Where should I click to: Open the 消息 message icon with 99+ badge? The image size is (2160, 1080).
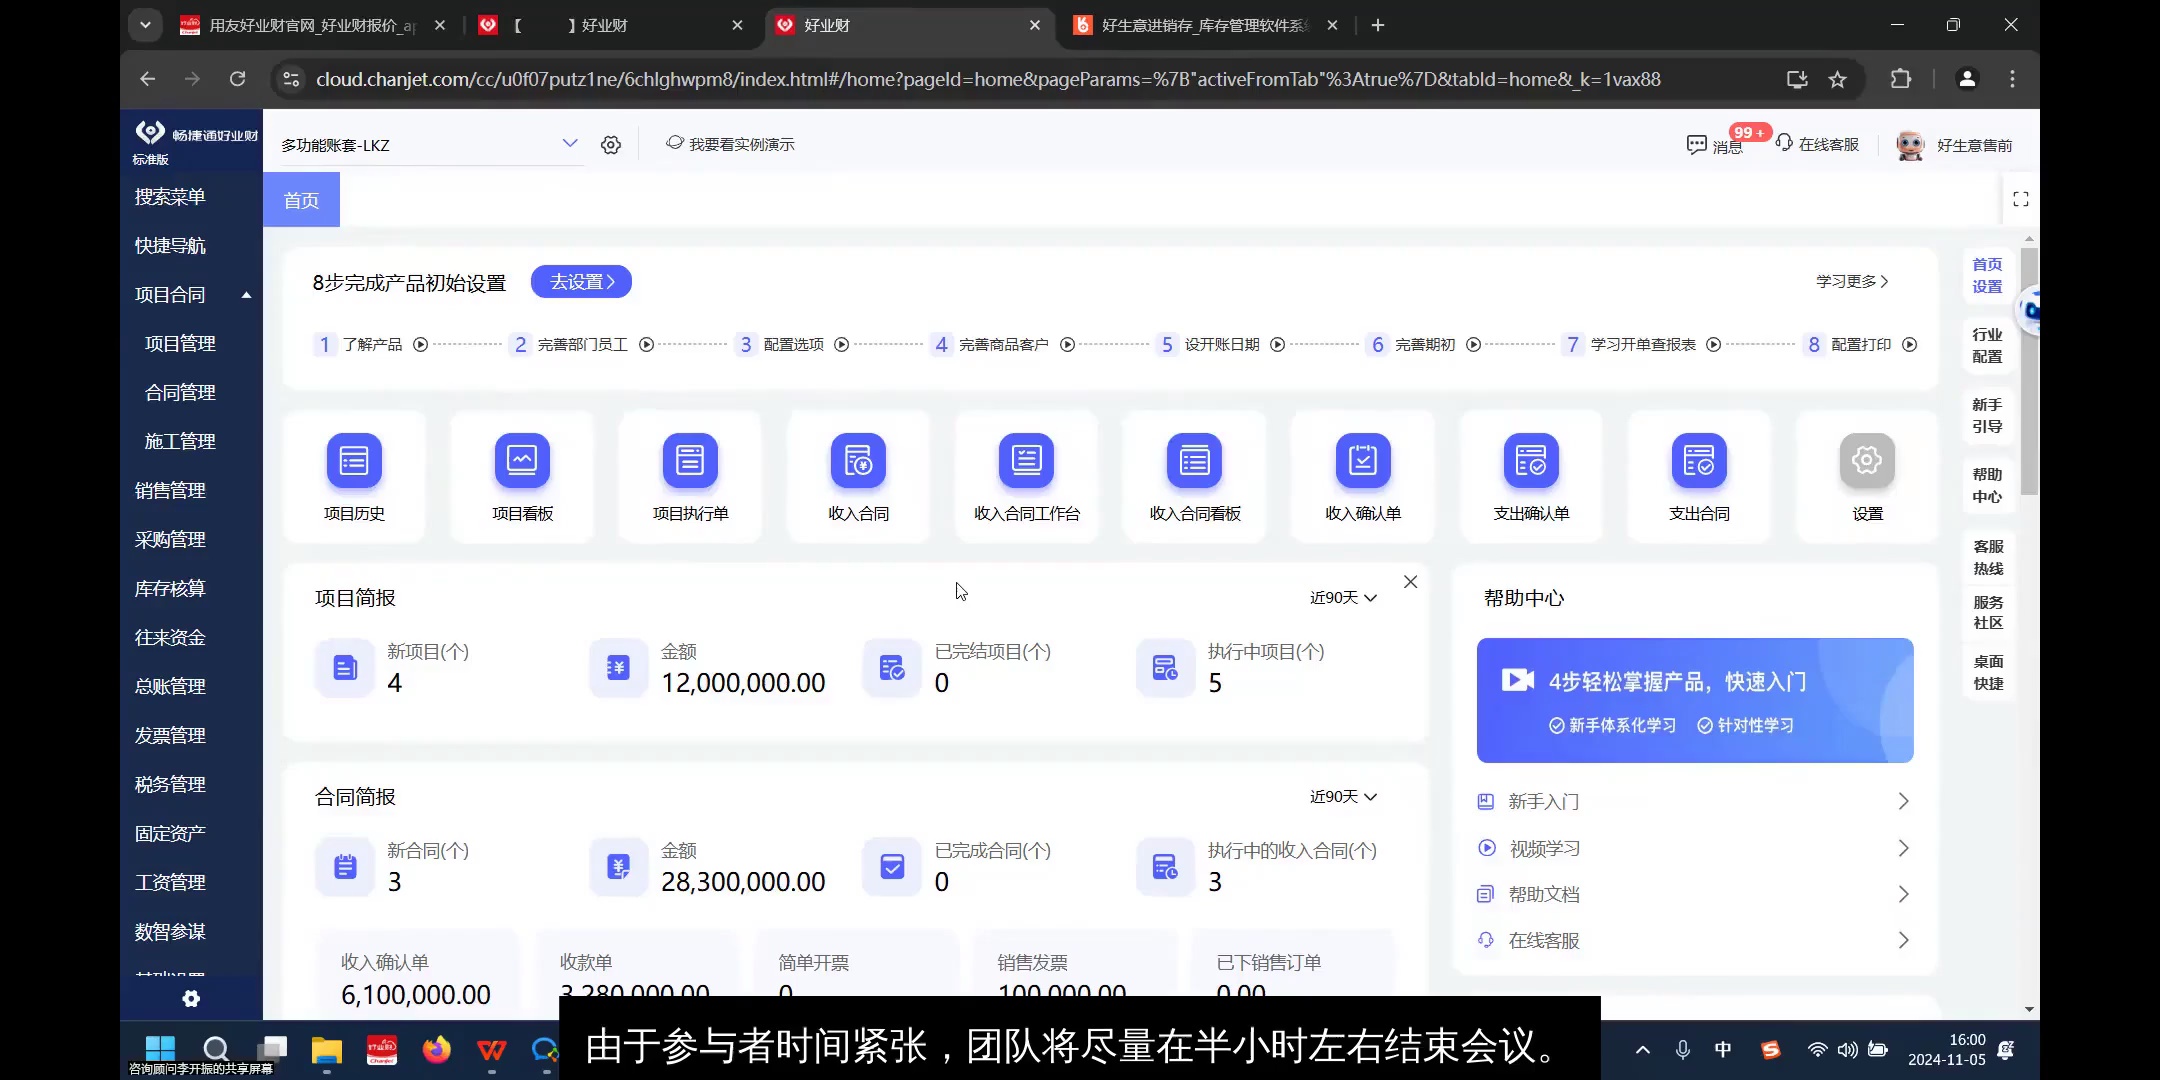pyautogui.click(x=1697, y=144)
